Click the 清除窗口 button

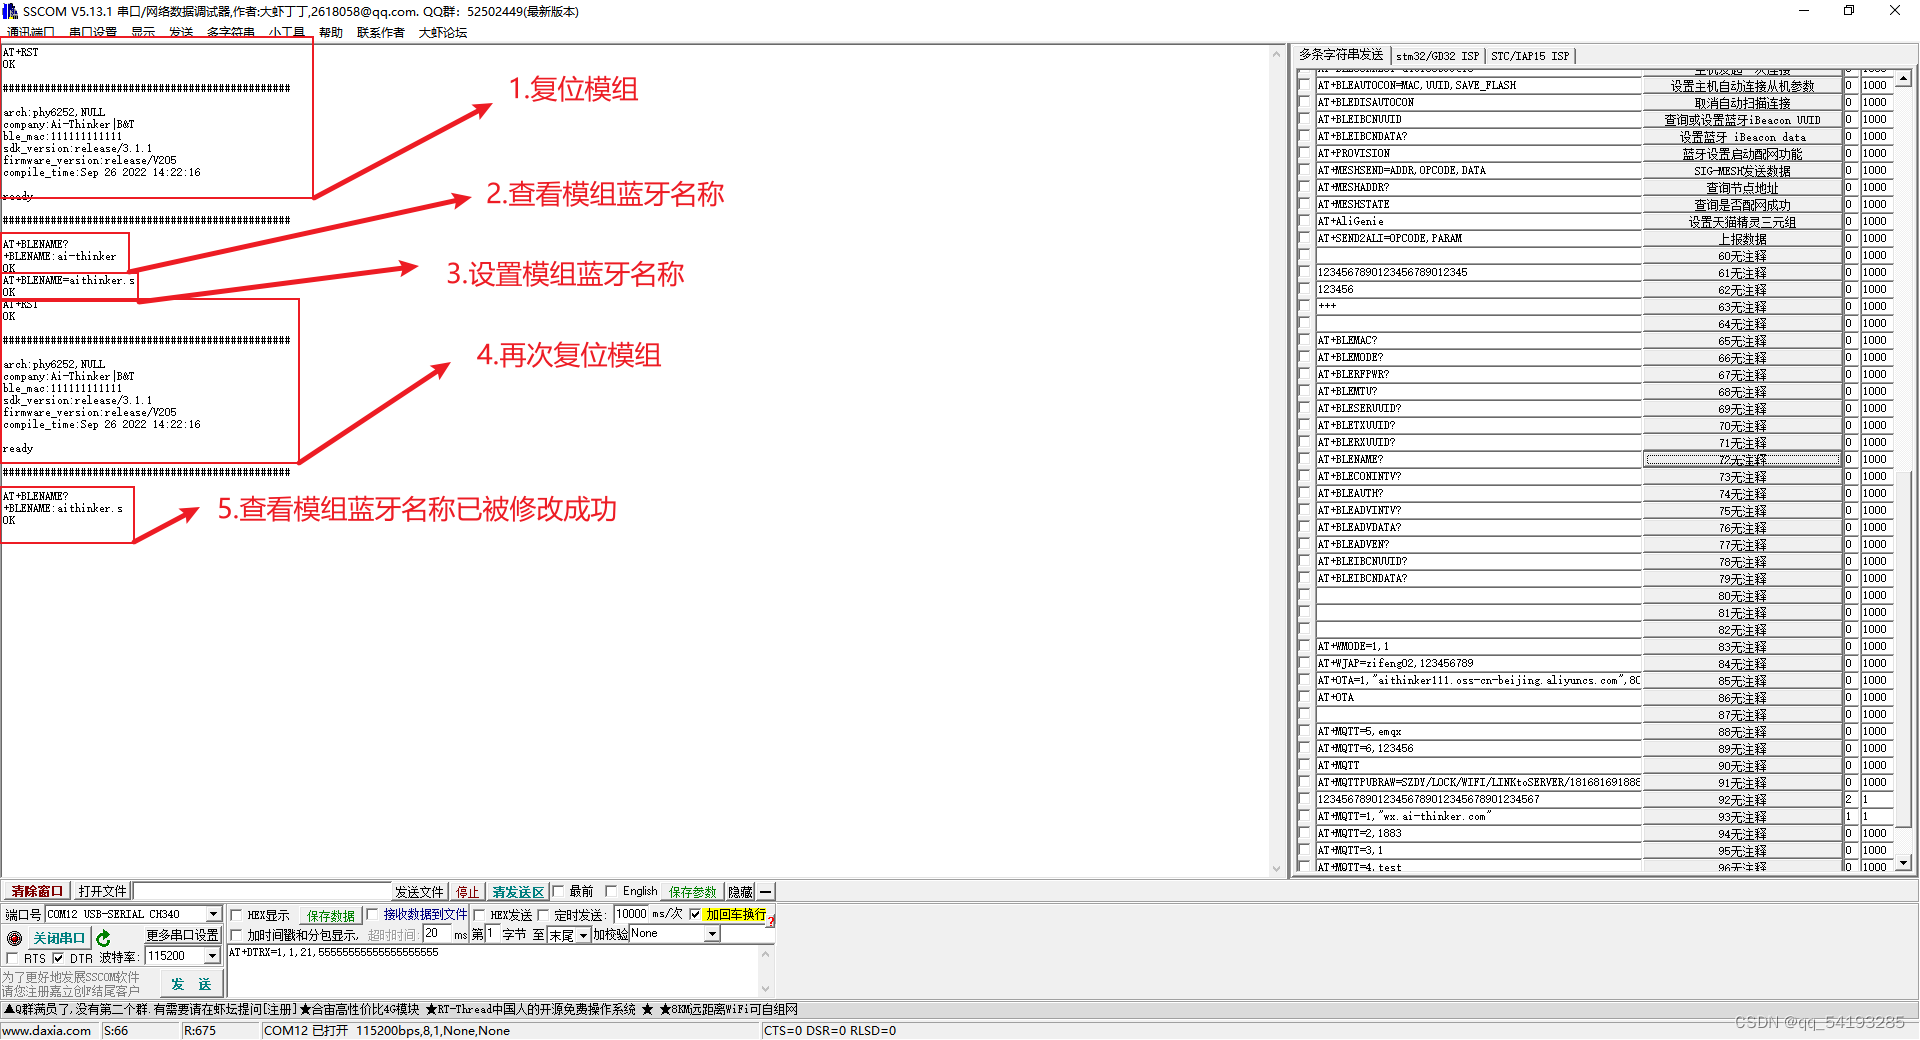tap(37, 891)
